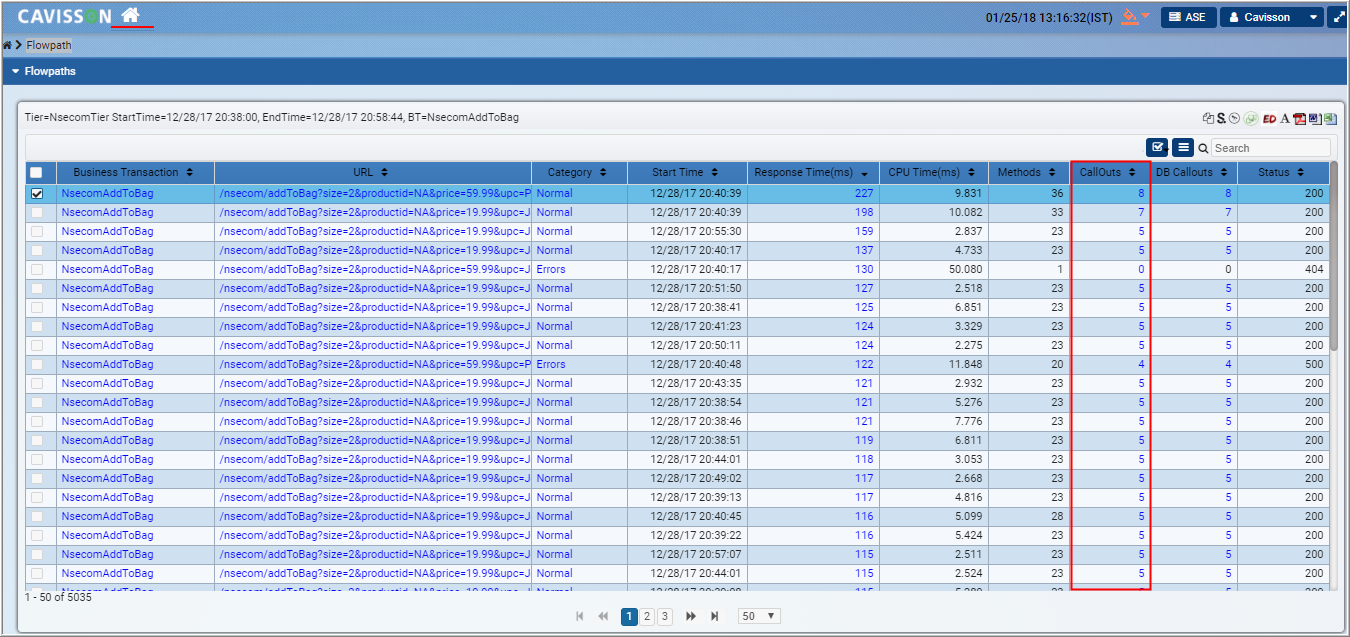This screenshot has height=637, width=1350.
Task: Go to the Cavisson home icon
Action: [130, 15]
